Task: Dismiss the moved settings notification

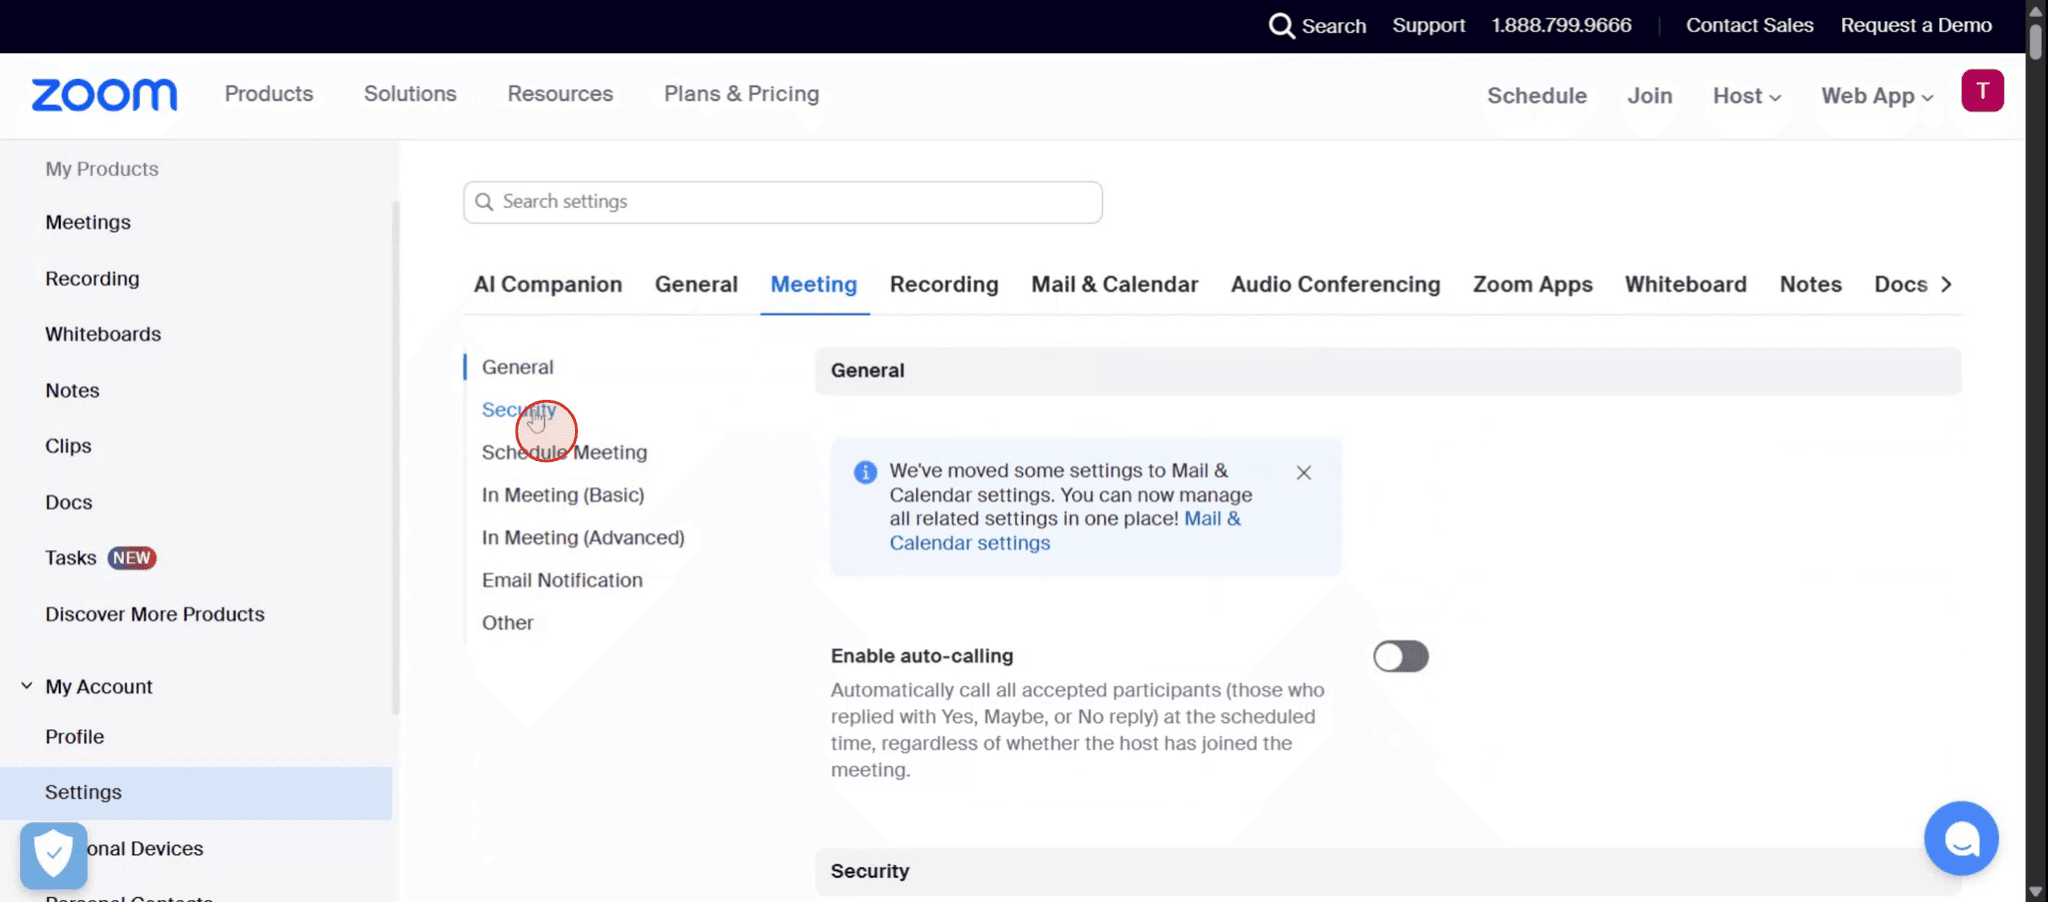Action: 1303,472
